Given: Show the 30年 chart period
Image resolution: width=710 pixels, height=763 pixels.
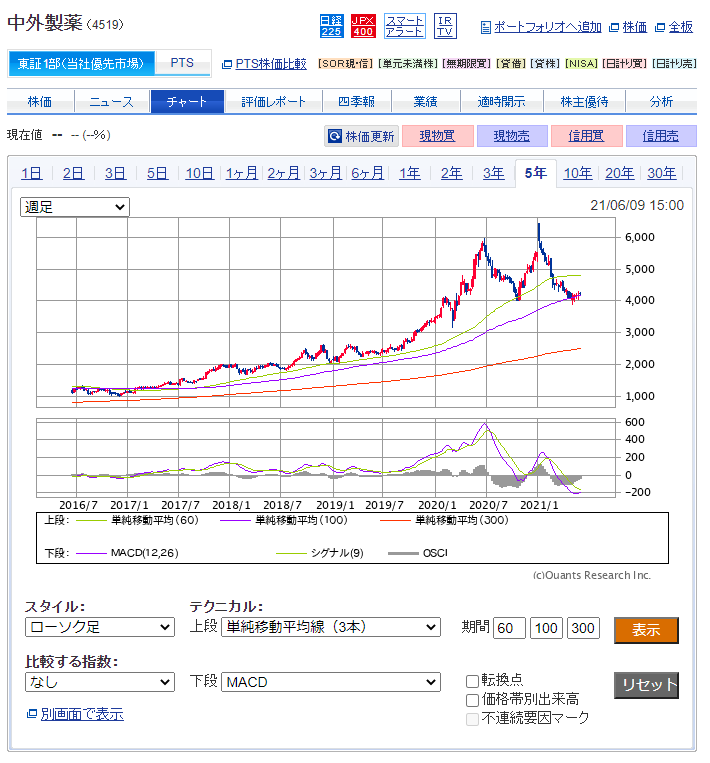Looking at the screenshot, I should tap(661, 173).
